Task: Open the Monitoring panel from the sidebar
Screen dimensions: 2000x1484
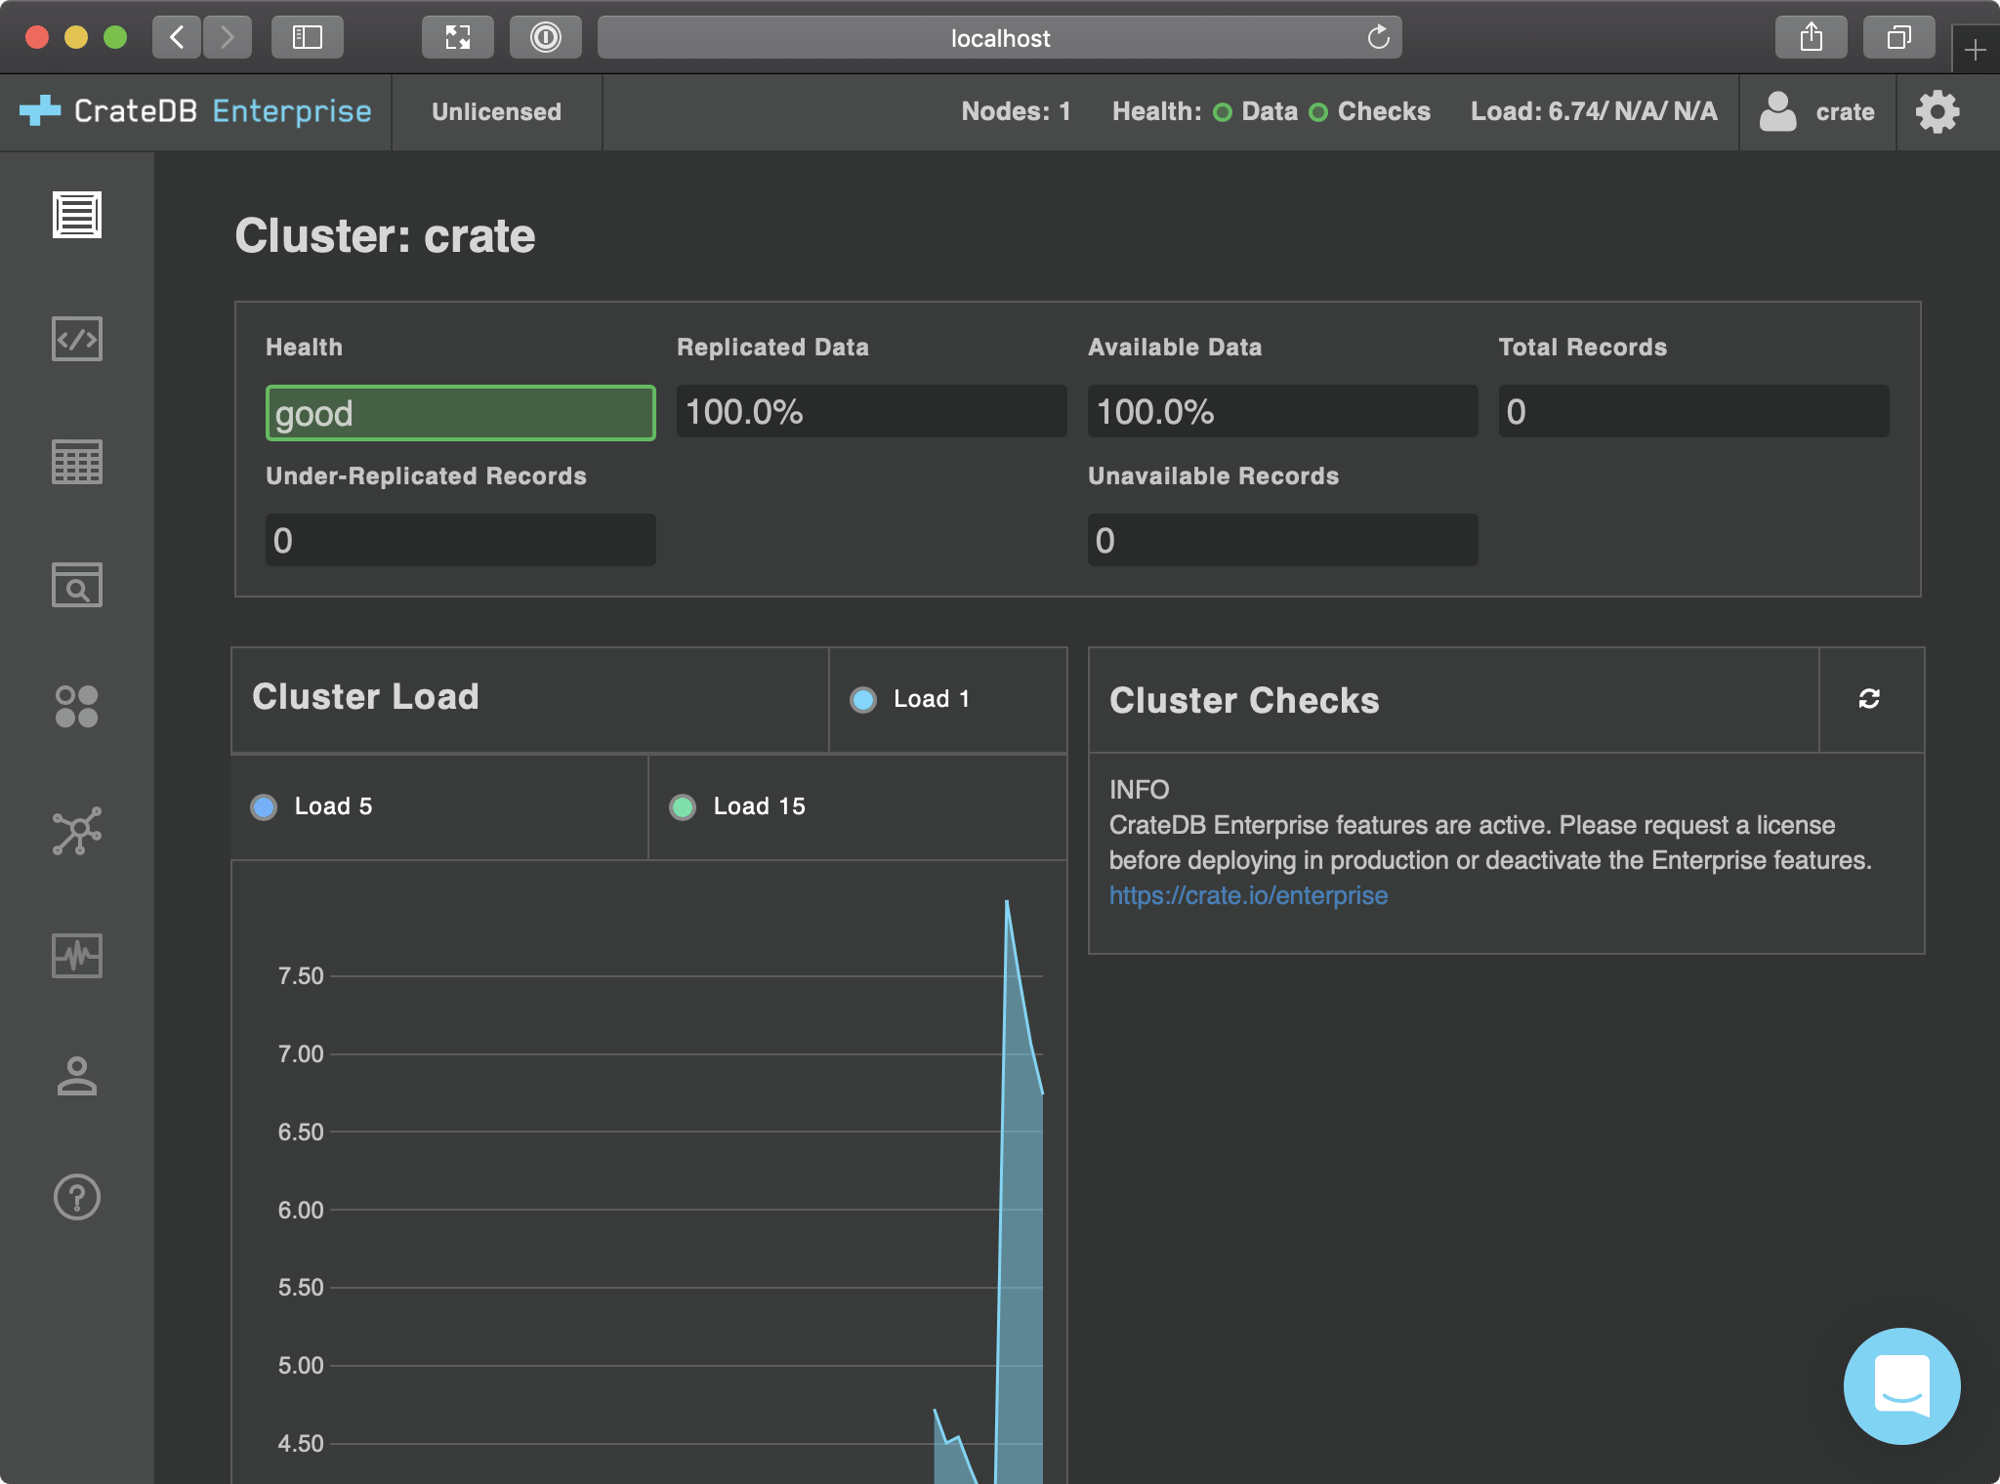Action: click(x=76, y=957)
